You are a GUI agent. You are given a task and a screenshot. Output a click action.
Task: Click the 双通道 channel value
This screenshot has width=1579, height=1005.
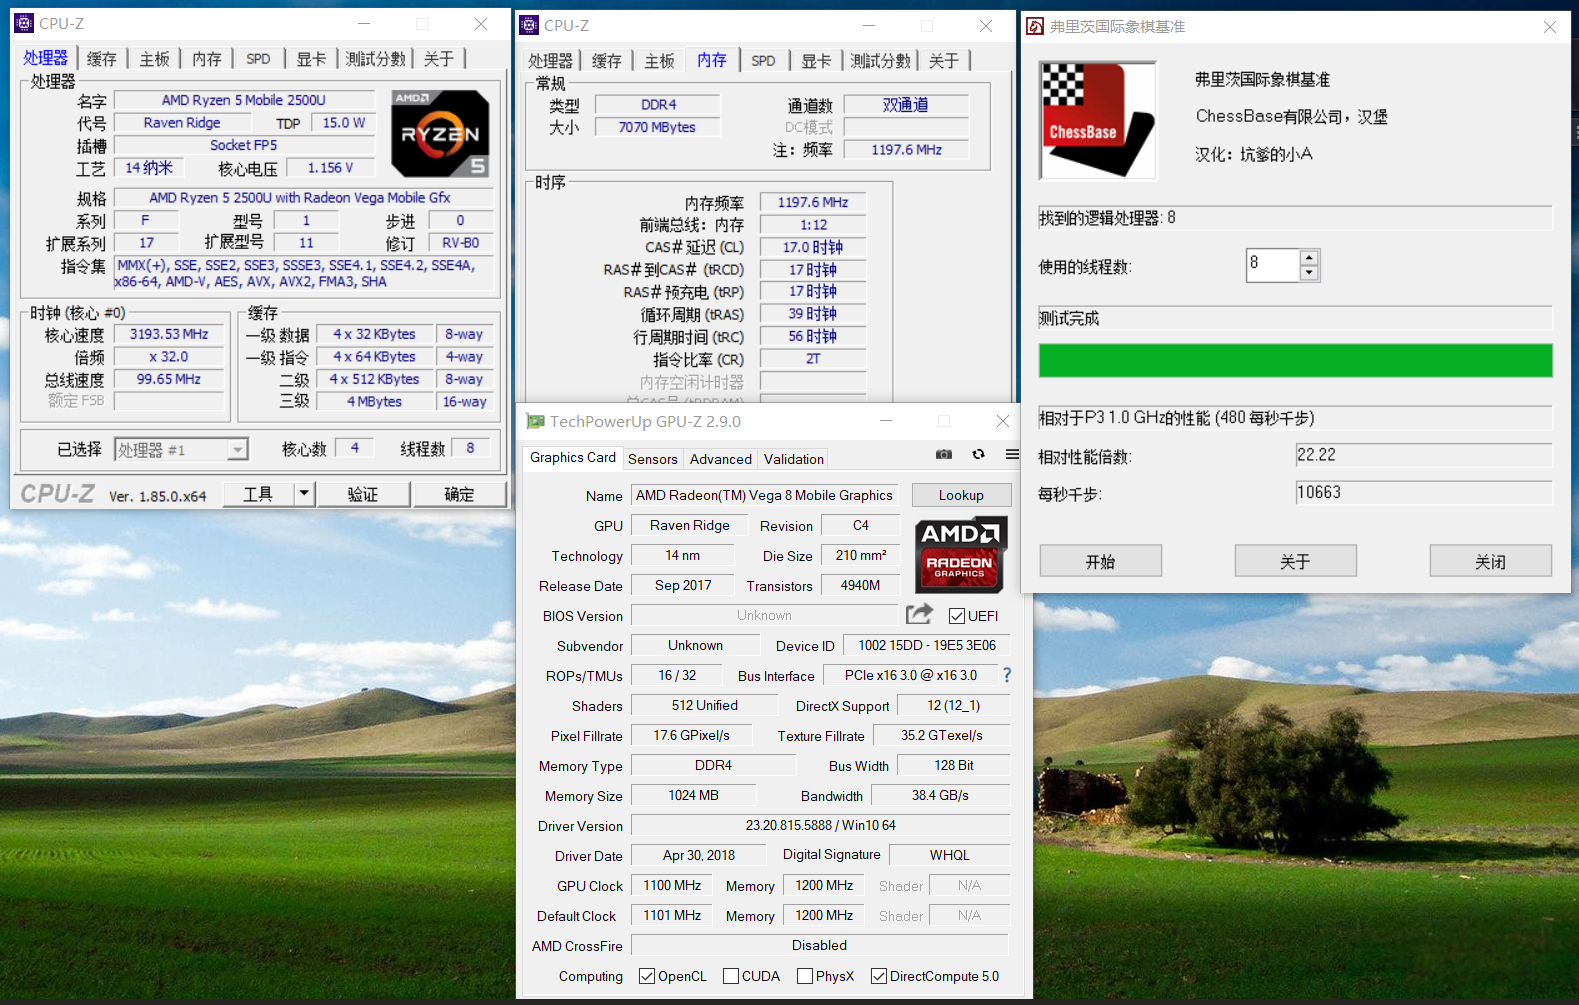coord(906,105)
